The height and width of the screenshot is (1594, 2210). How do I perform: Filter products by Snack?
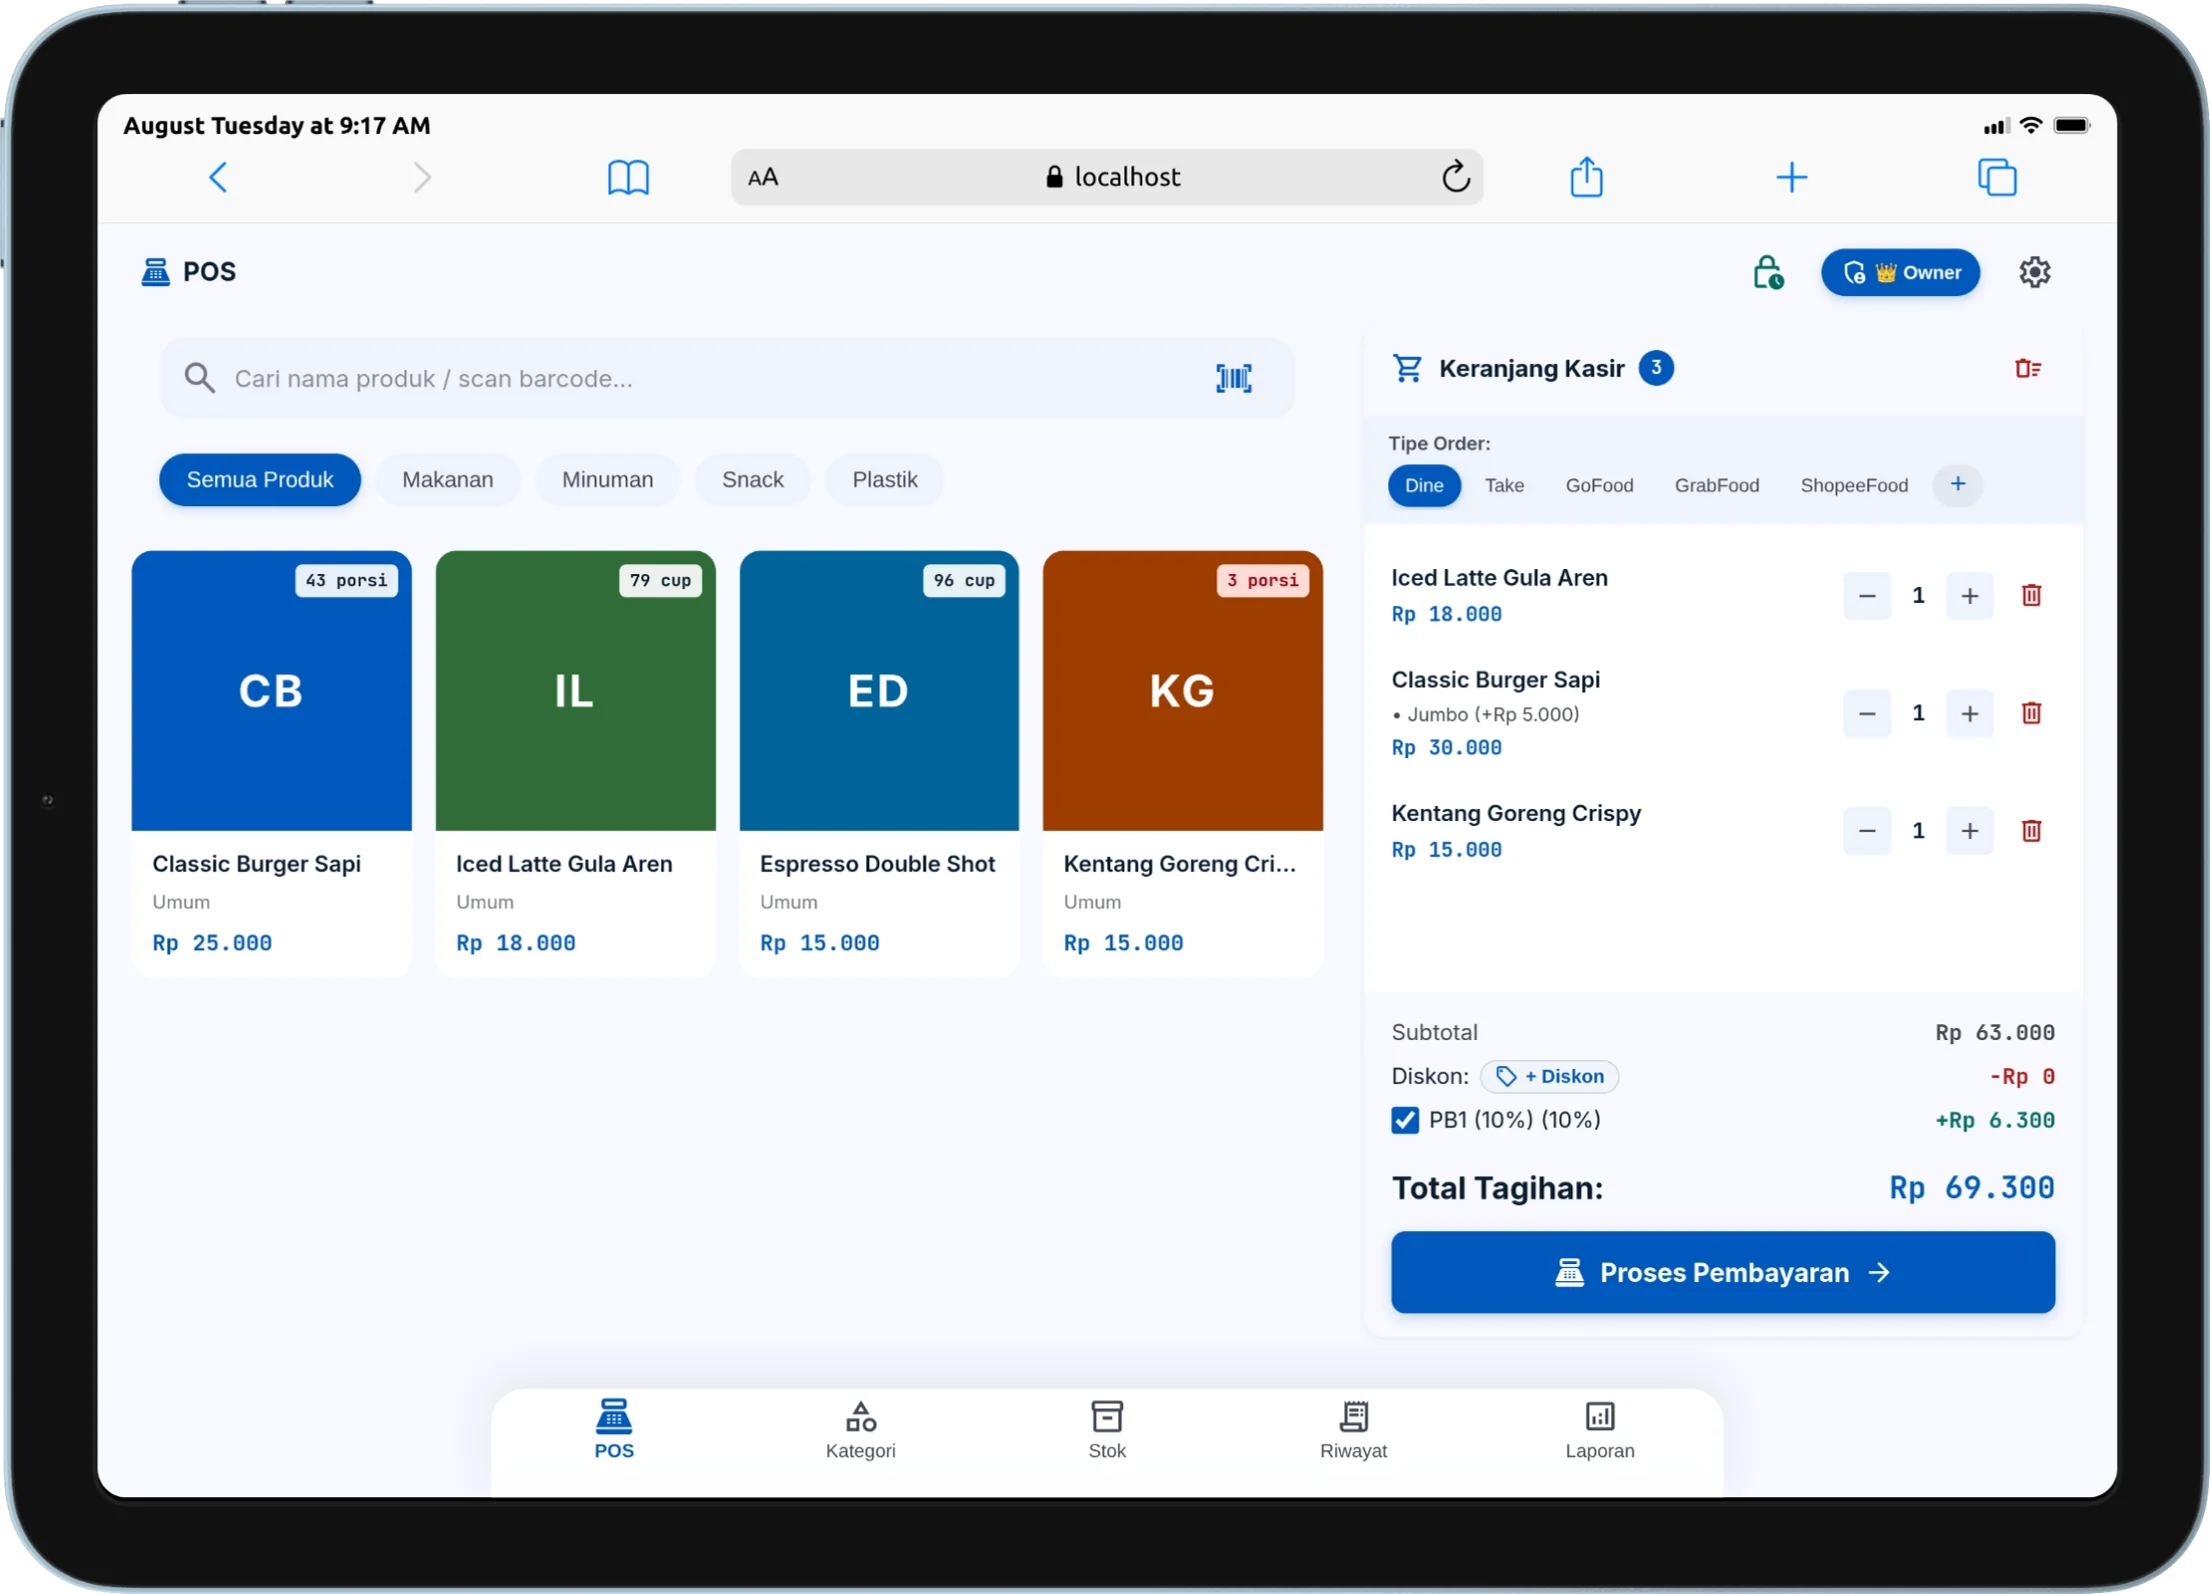click(752, 480)
